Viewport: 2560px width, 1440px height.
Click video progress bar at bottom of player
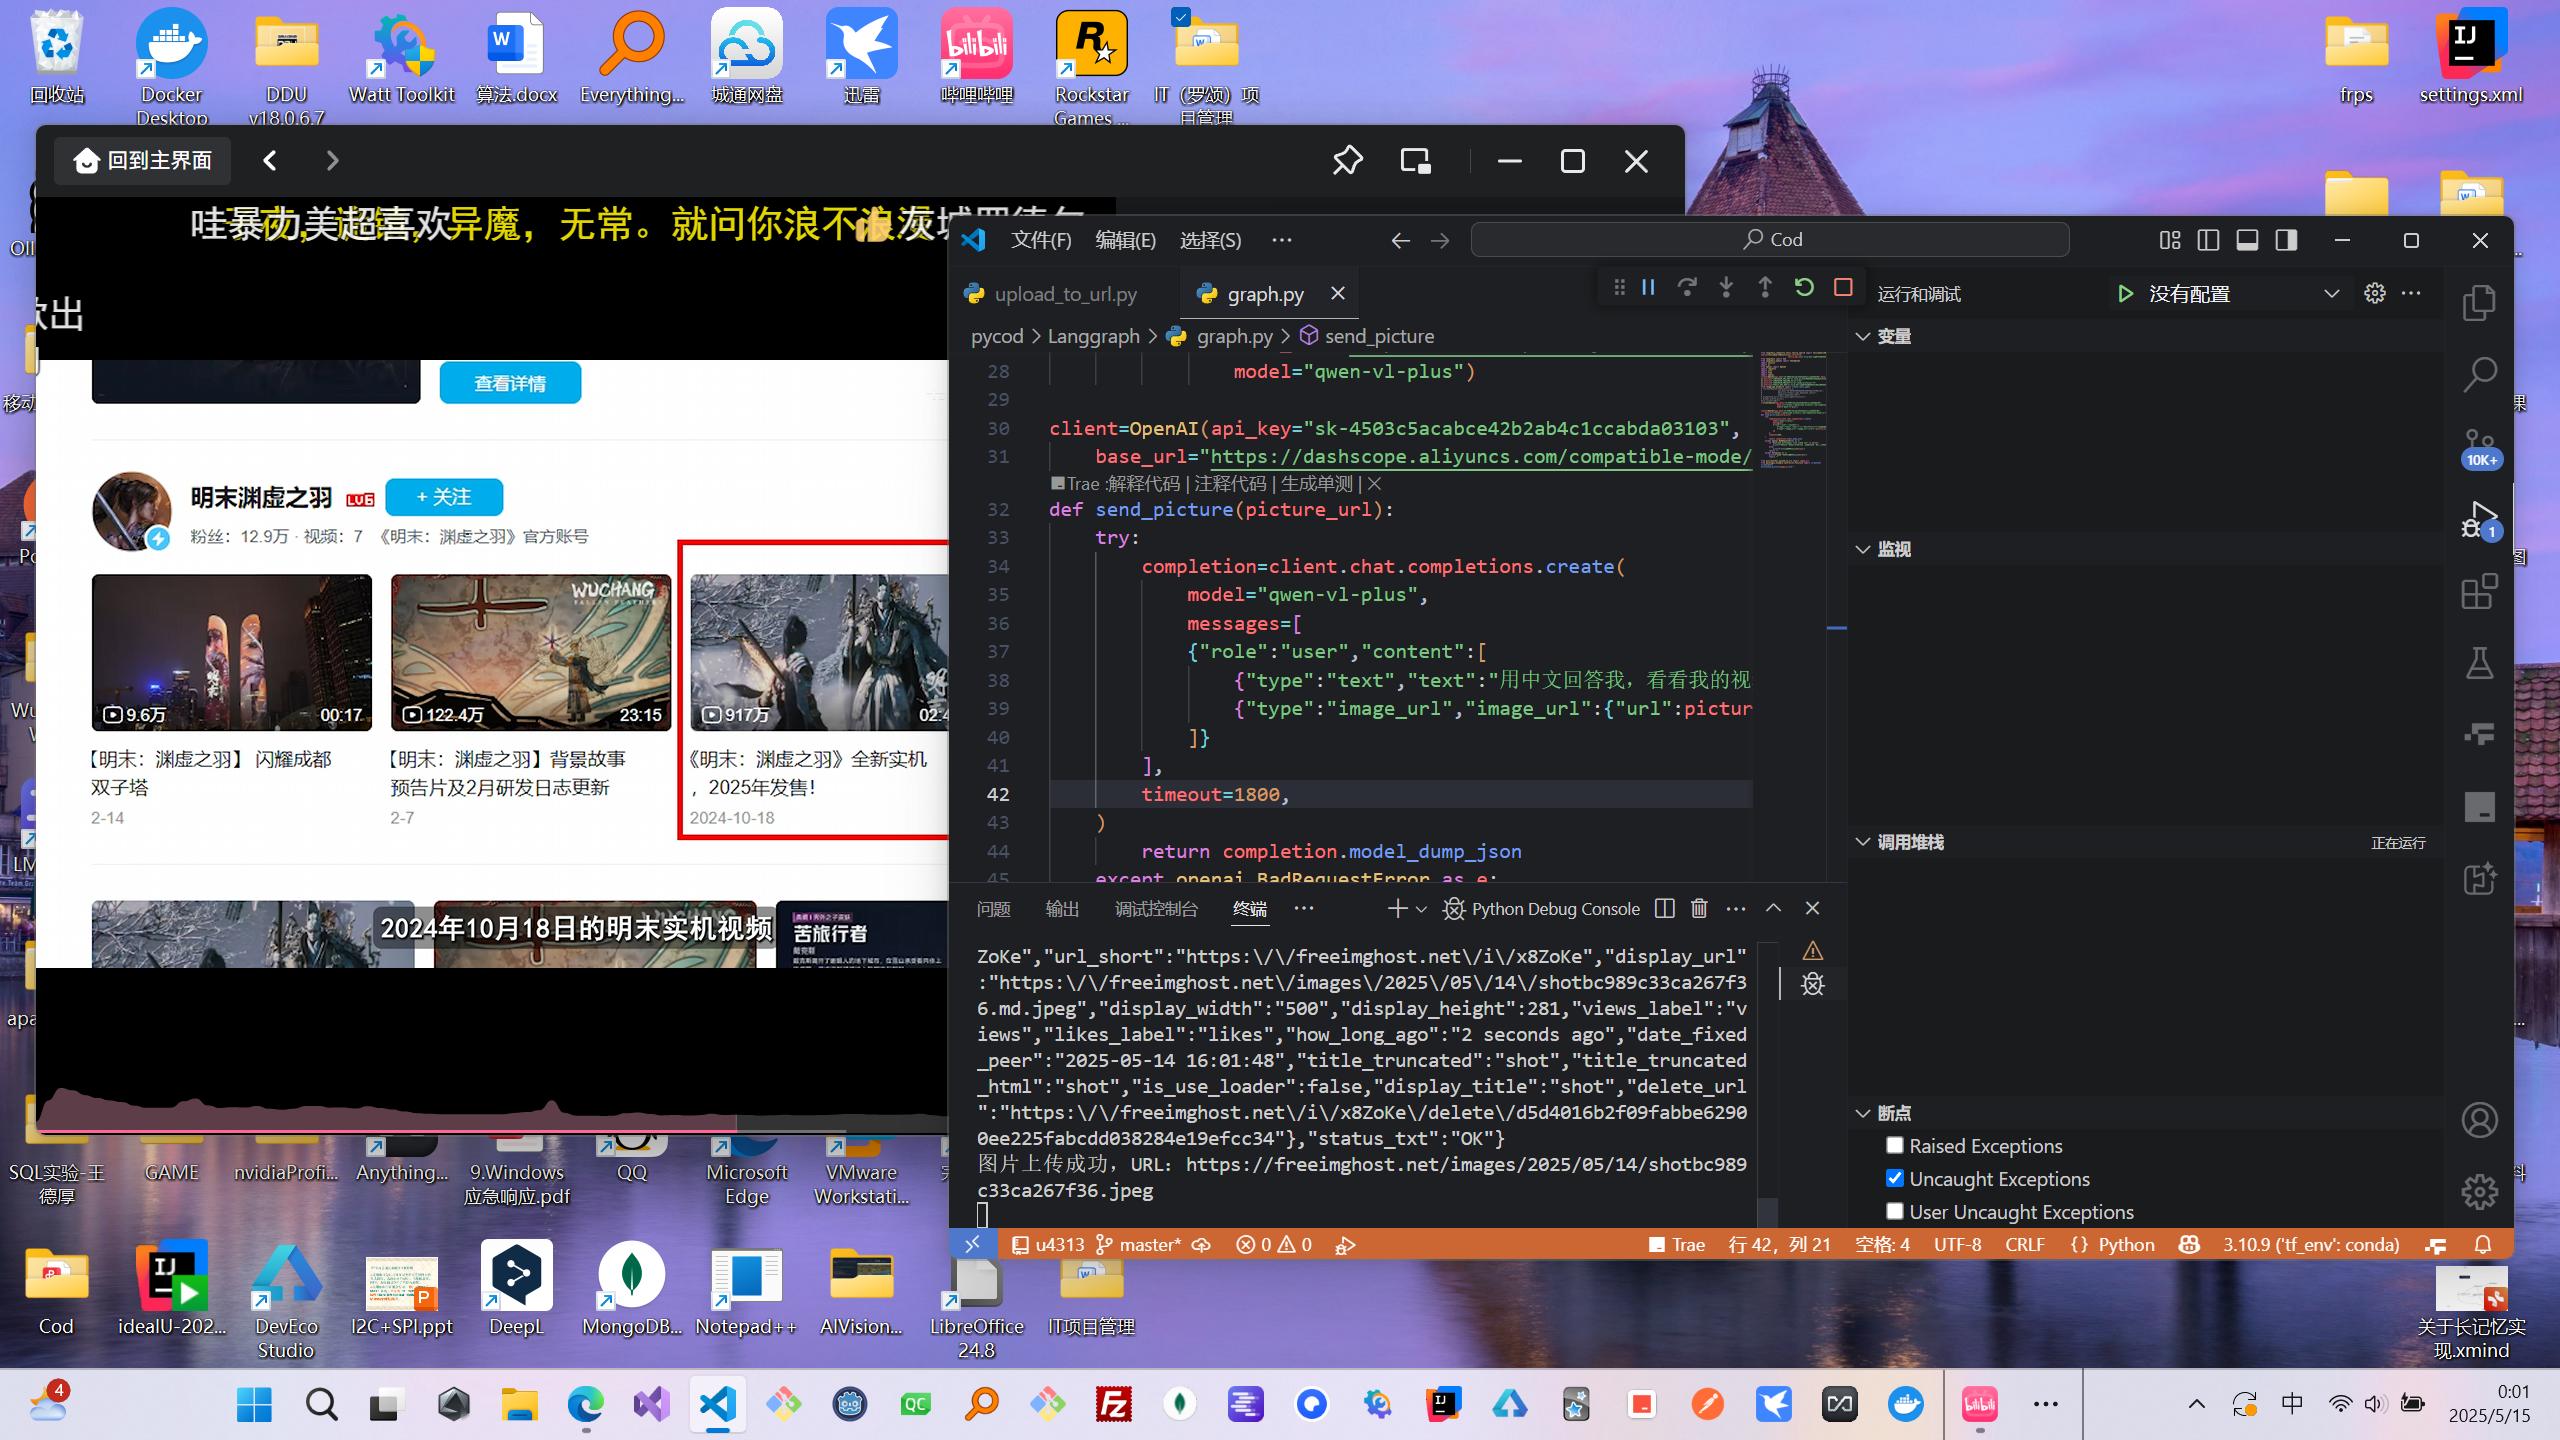coord(492,1130)
